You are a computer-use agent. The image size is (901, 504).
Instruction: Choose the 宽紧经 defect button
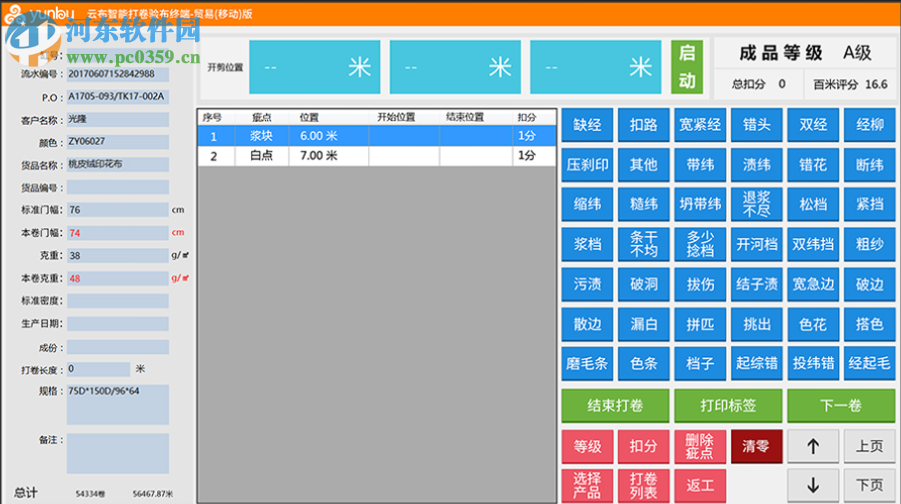(x=700, y=125)
